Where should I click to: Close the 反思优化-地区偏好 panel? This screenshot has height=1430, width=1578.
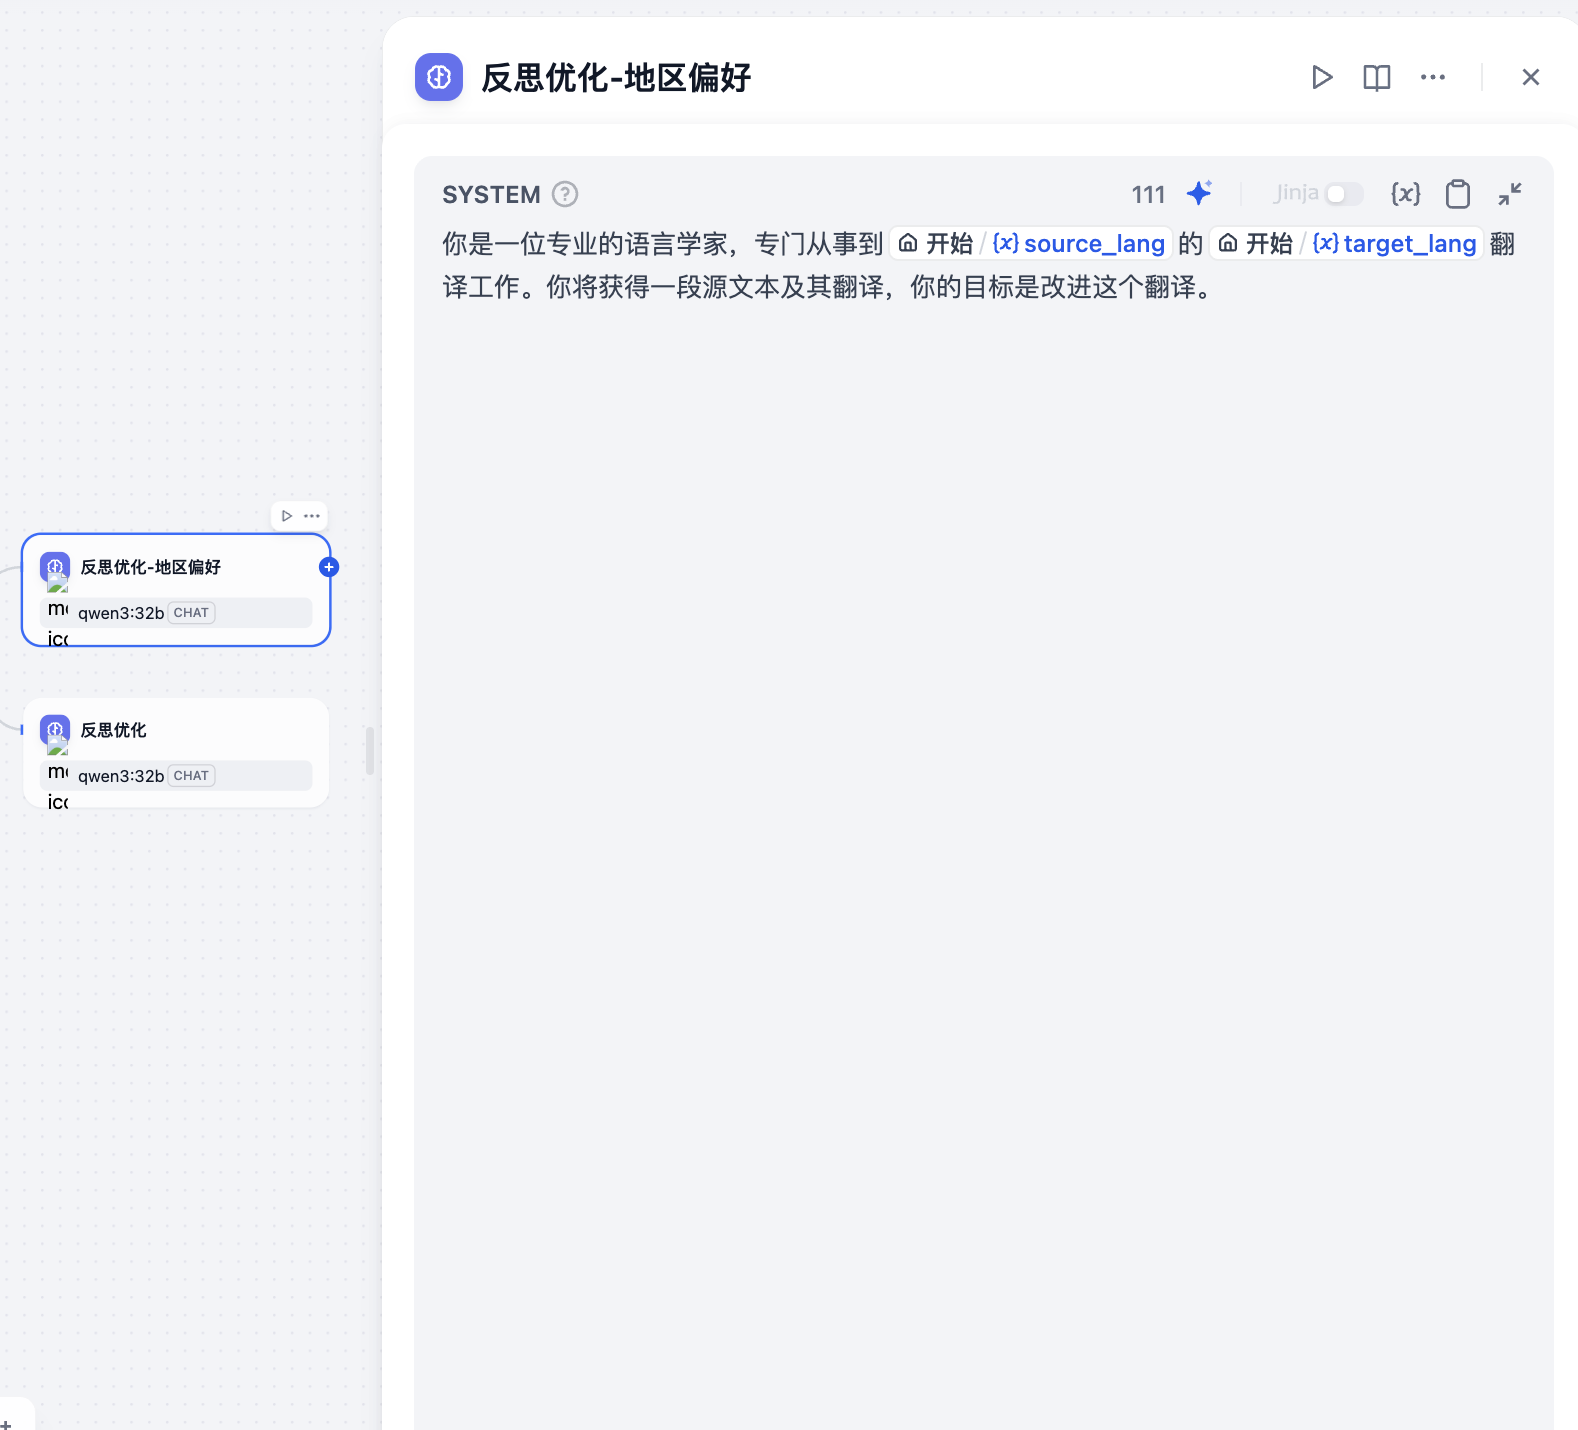coord(1531,77)
